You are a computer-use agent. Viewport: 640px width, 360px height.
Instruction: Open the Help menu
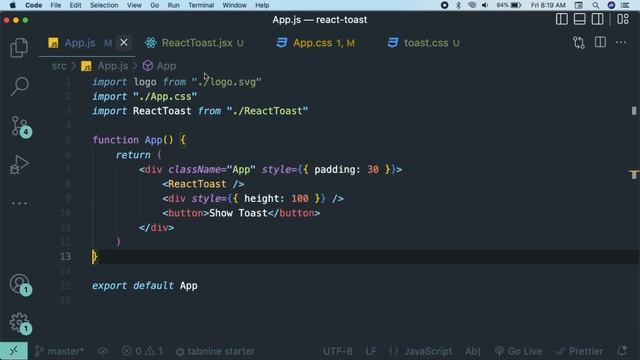(262, 5)
